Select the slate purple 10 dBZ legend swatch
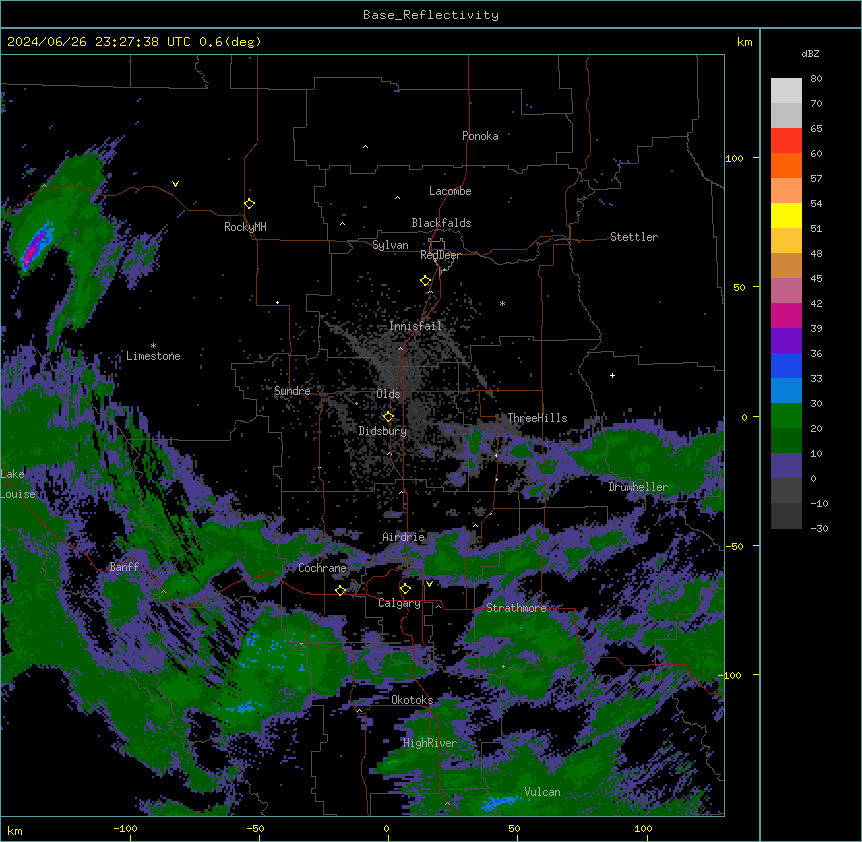Image resolution: width=862 pixels, height=842 pixels. click(786, 466)
